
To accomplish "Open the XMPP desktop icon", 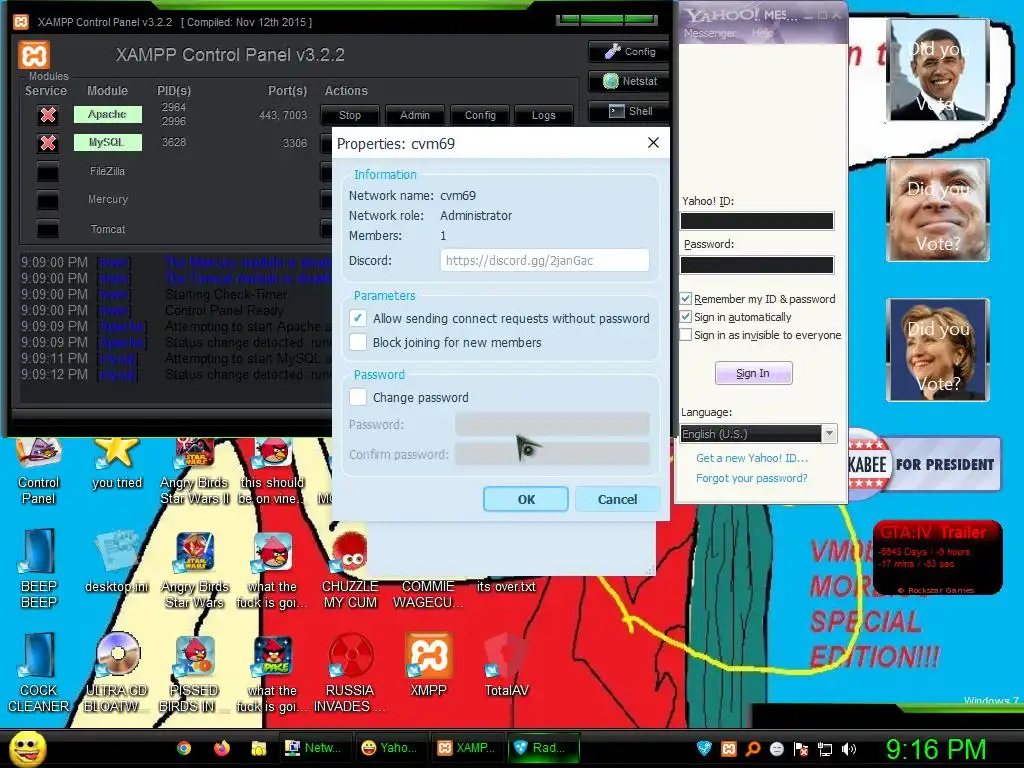I will click(428, 665).
